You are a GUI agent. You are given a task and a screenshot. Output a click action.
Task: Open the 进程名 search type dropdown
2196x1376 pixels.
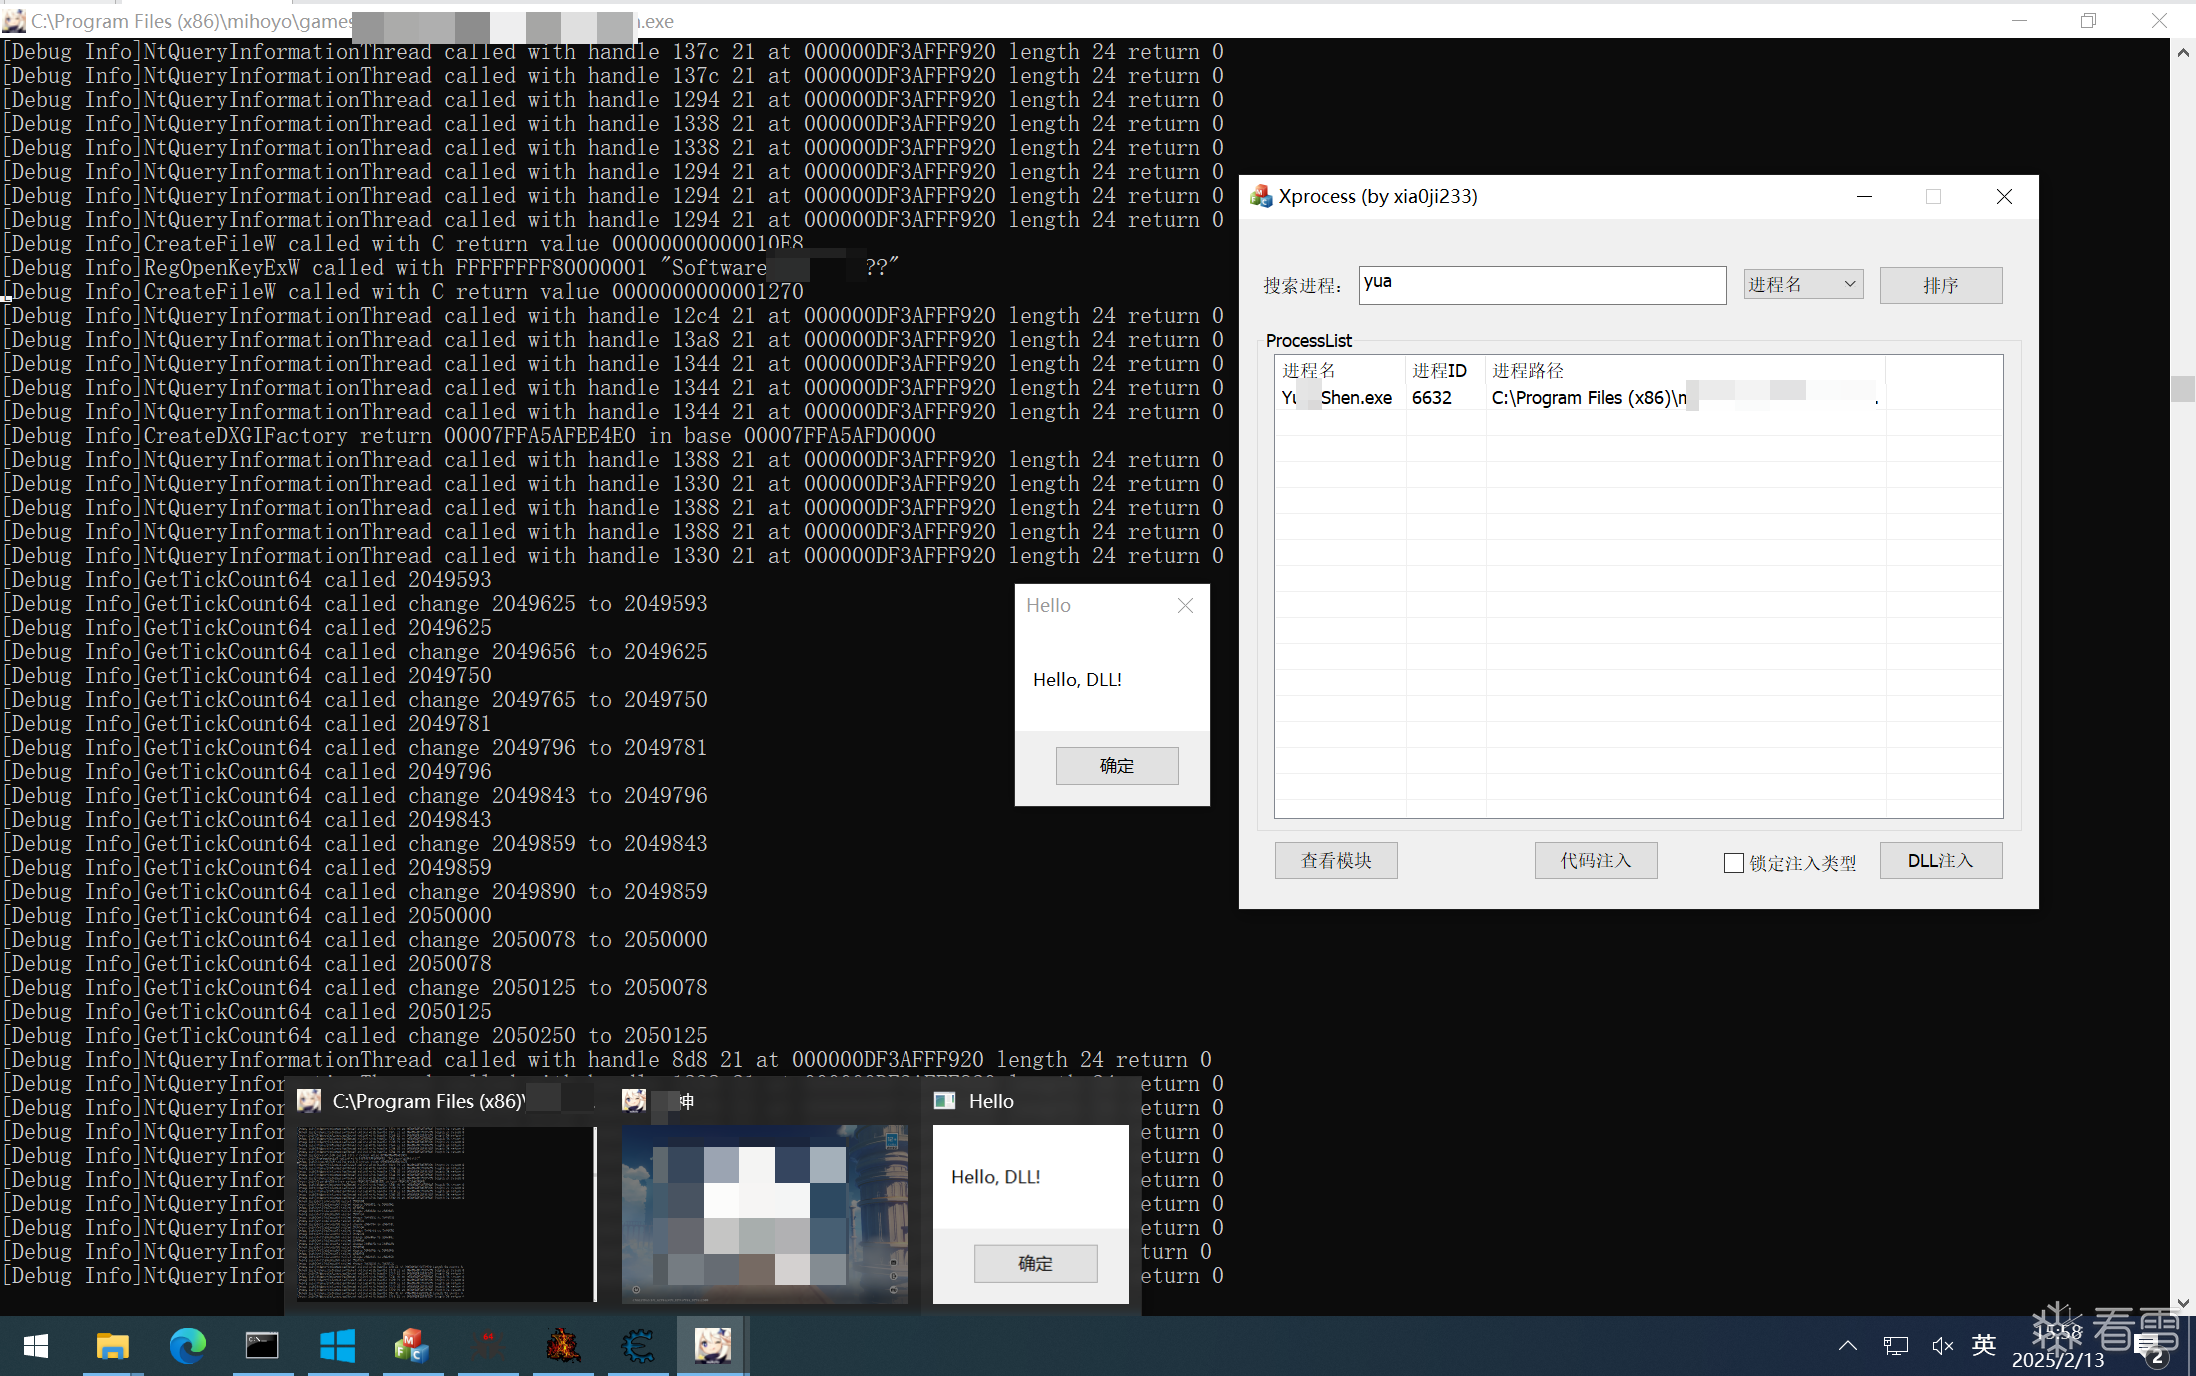[x=1803, y=285]
